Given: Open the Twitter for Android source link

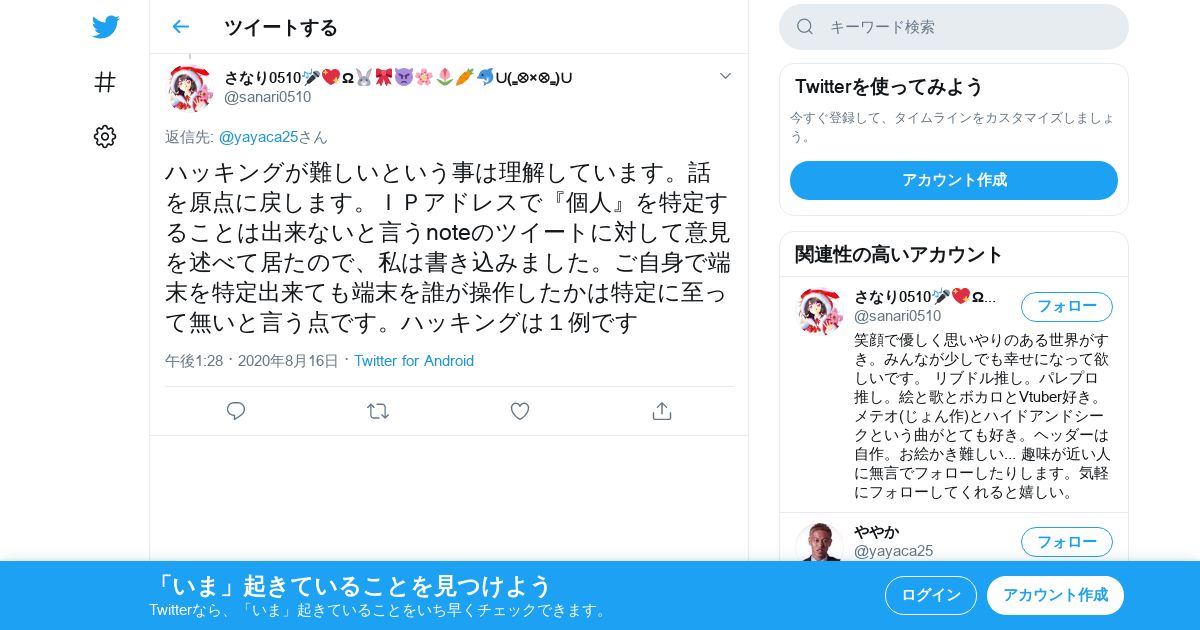Looking at the screenshot, I should point(414,361).
